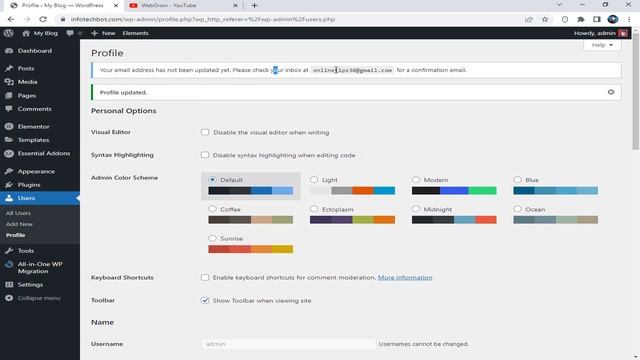Click the Templates folder icon in sidebar
This screenshot has width=640, height=360.
pyautogui.click(x=9, y=140)
